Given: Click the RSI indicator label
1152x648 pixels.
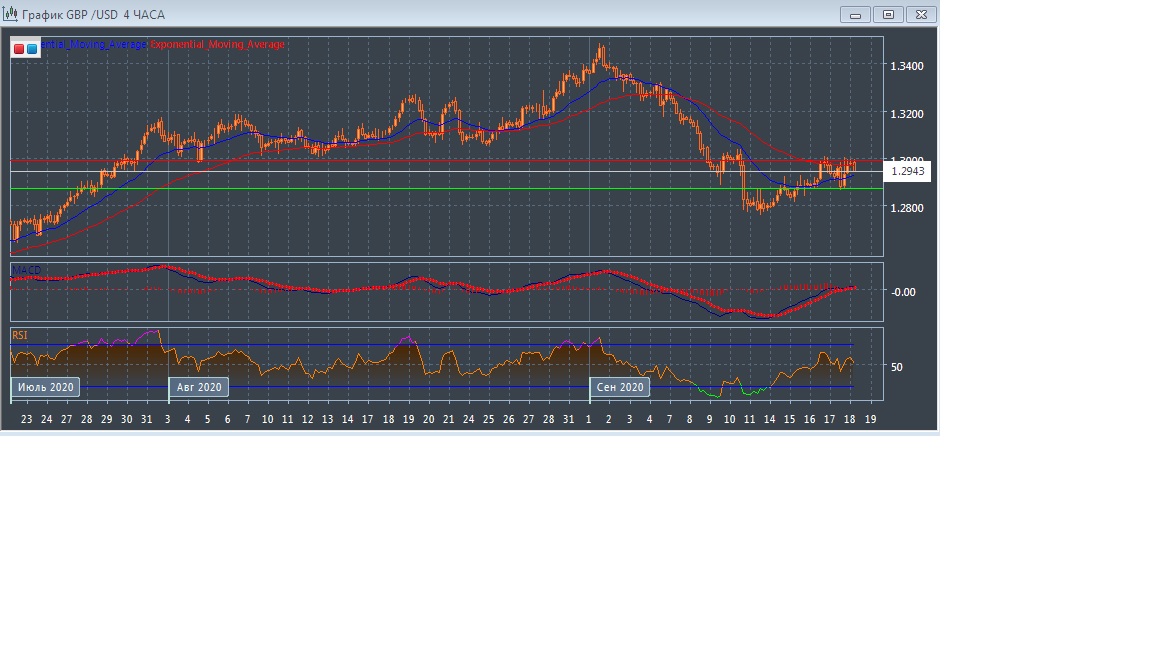Looking at the screenshot, I should [19, 334].
